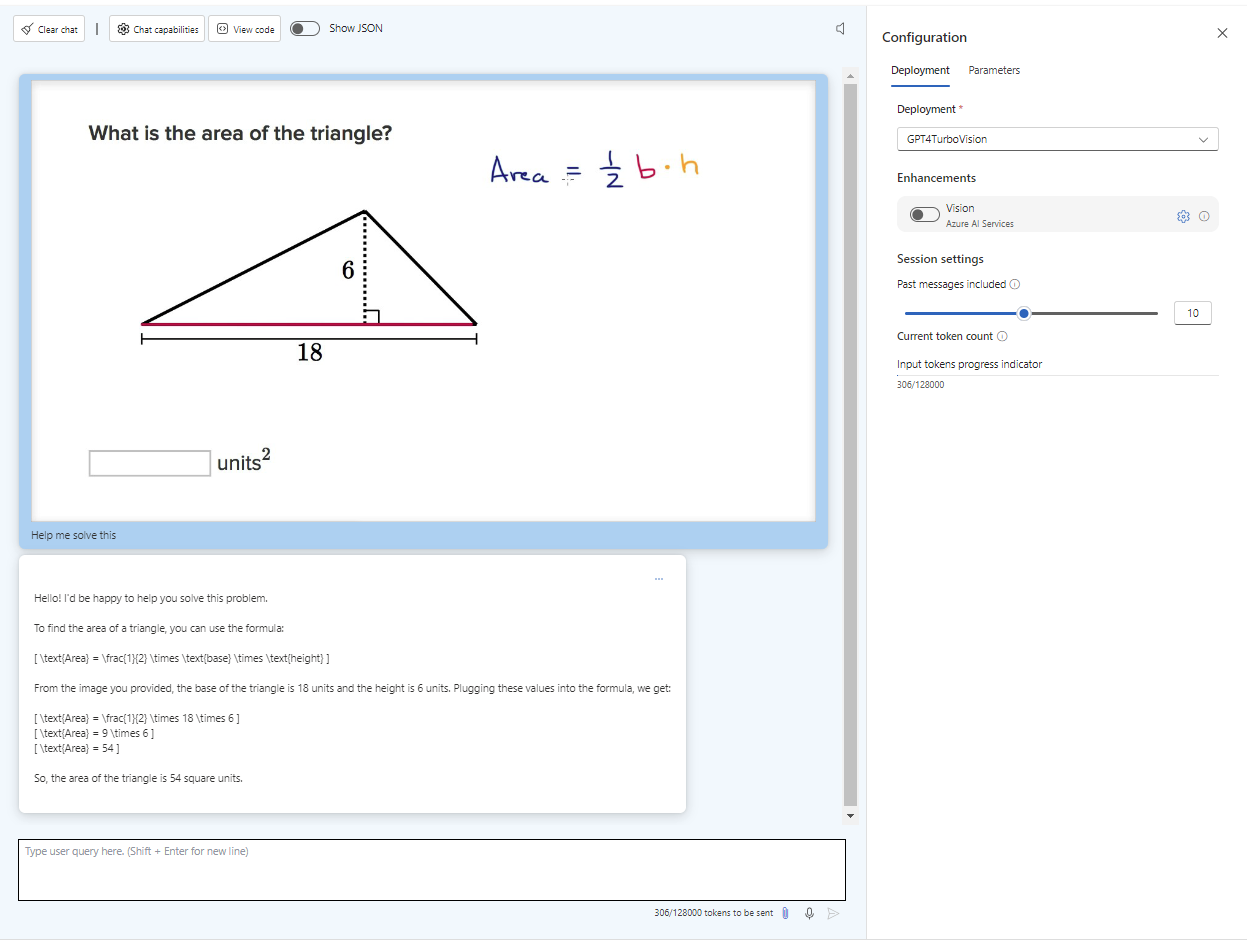Open the three-dot menu on assistant response
This screenshot has width=1247, height=940.
click(658, 579)
